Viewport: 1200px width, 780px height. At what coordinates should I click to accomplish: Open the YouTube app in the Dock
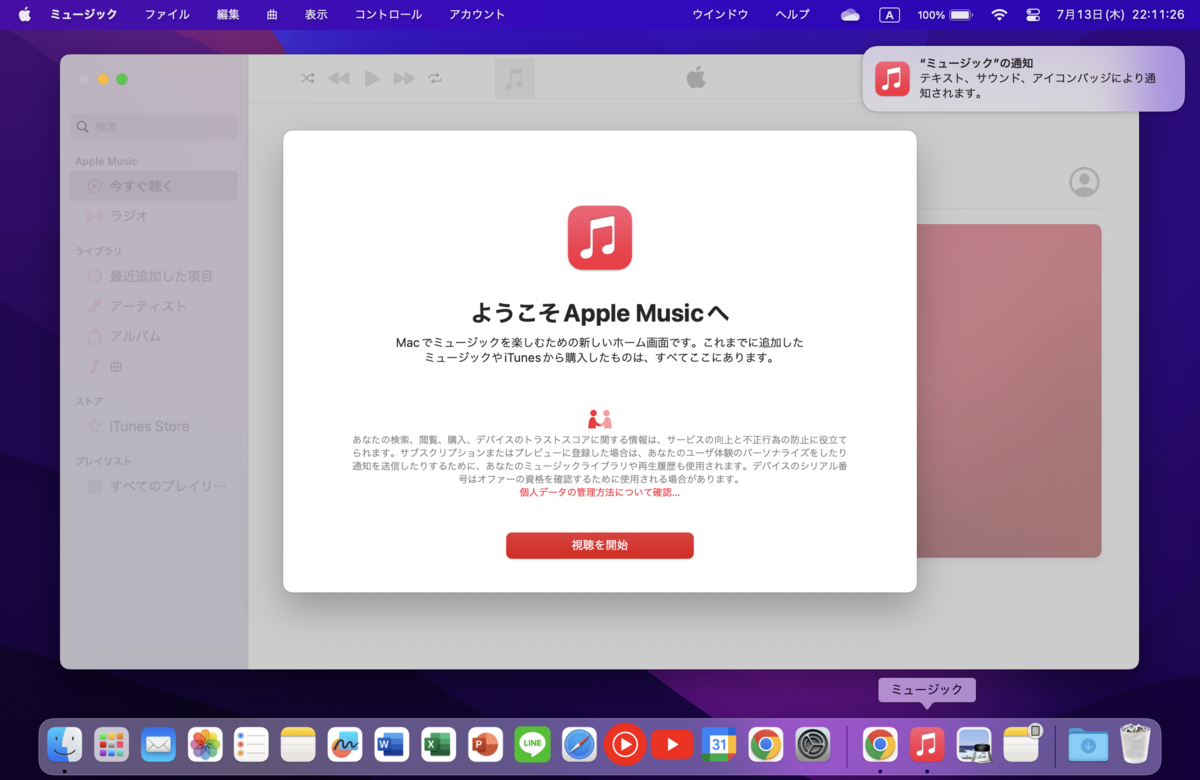click(672, 744)
